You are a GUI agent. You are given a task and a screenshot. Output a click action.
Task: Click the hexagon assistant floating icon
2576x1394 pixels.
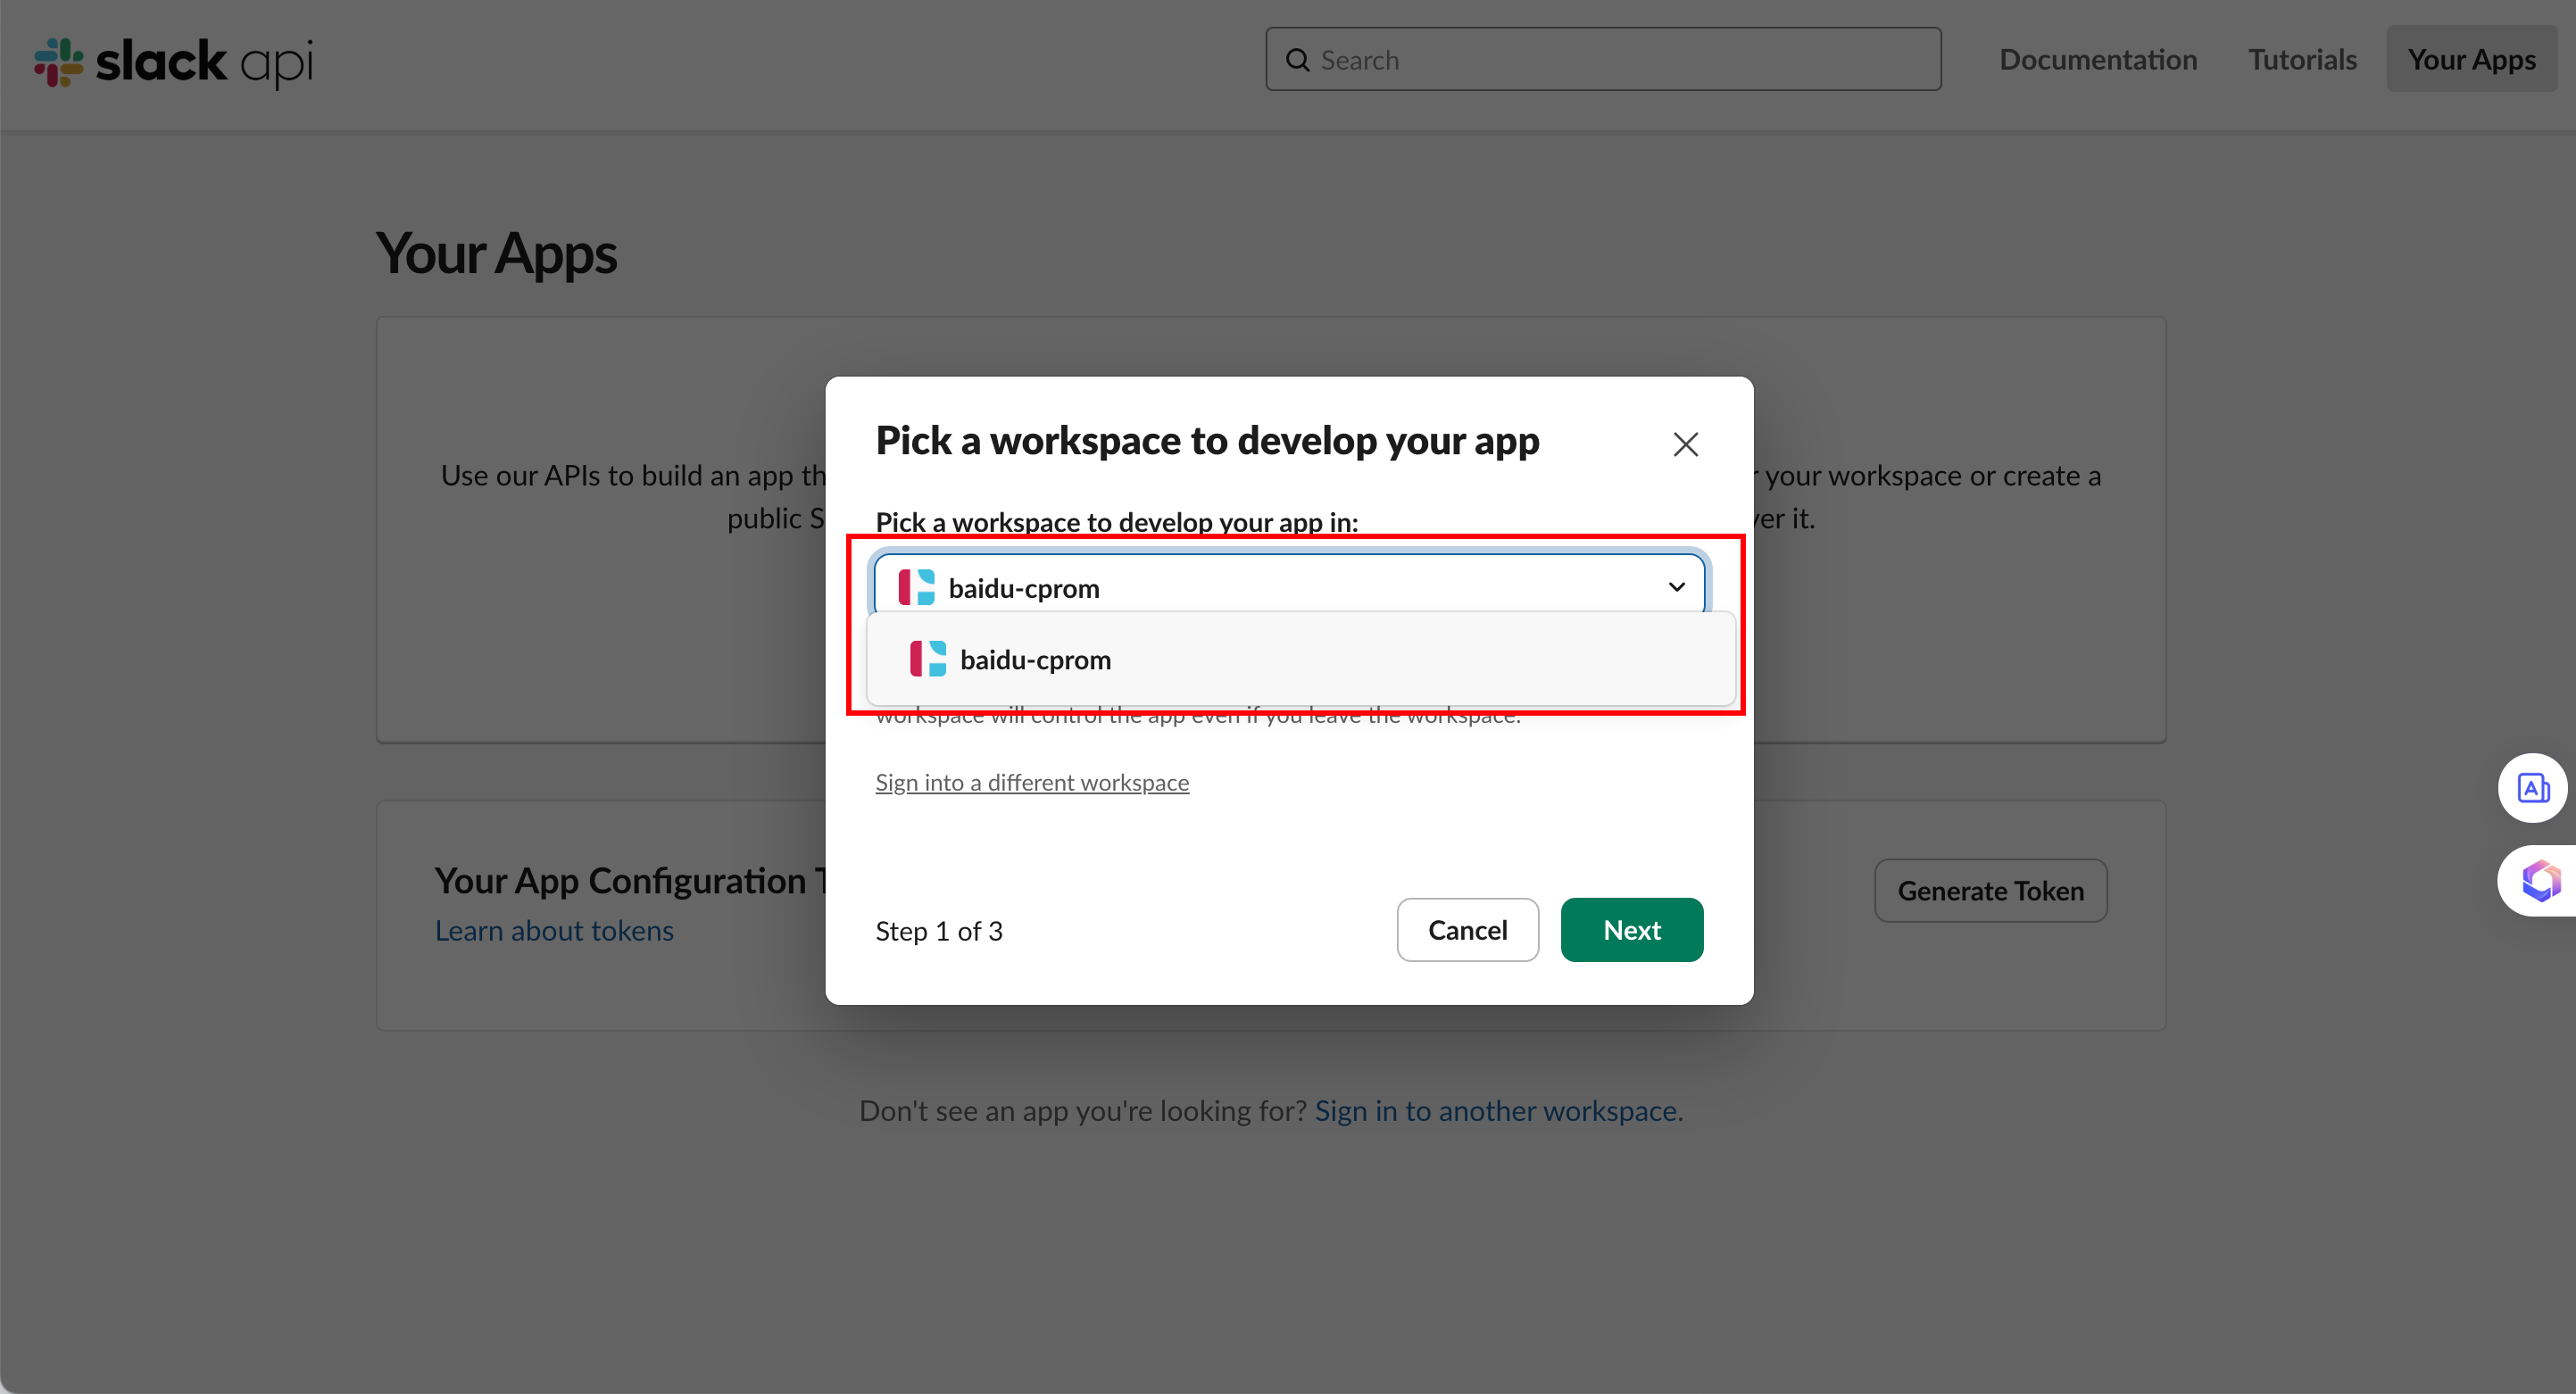(2539, 881)
